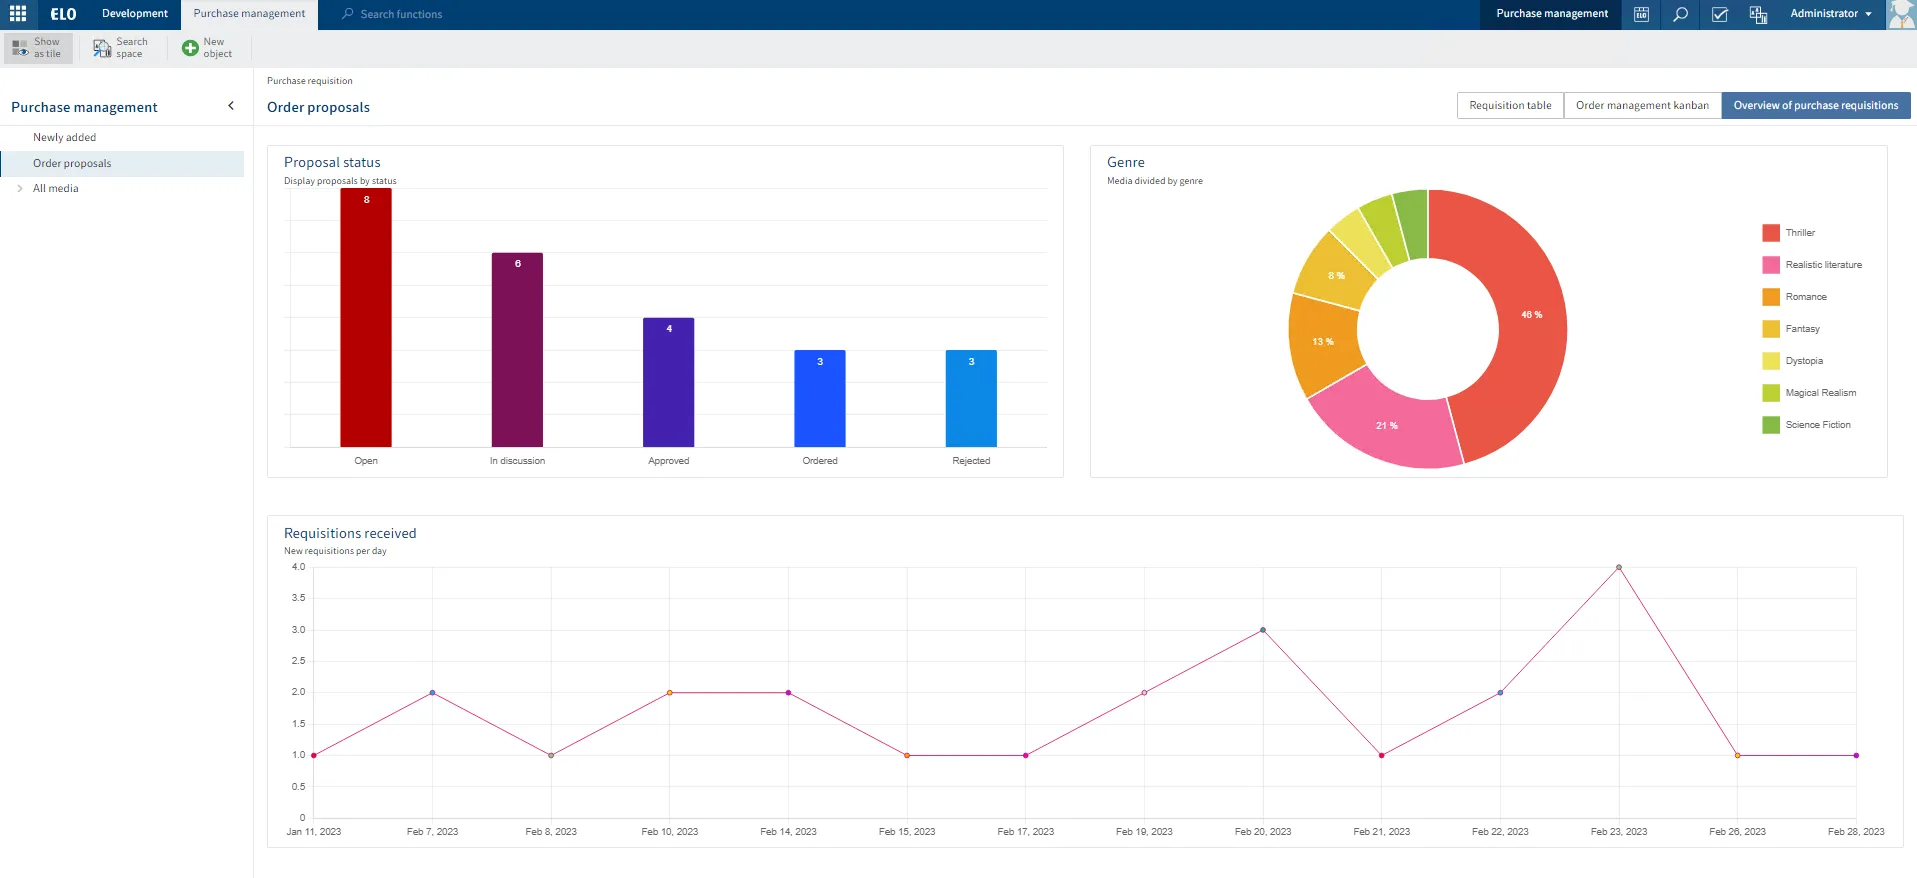Click the Purchase requisition breadcrumb

309,81
